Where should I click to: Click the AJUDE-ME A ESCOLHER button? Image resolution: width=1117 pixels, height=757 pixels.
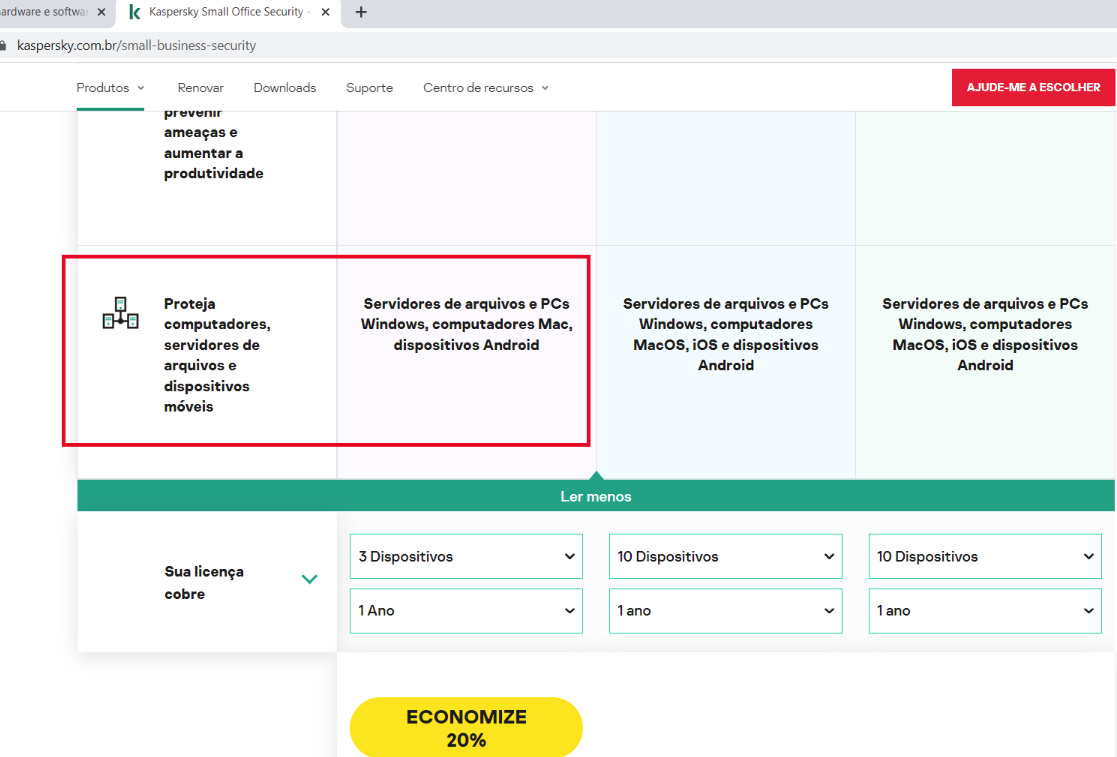[1033, 87]
